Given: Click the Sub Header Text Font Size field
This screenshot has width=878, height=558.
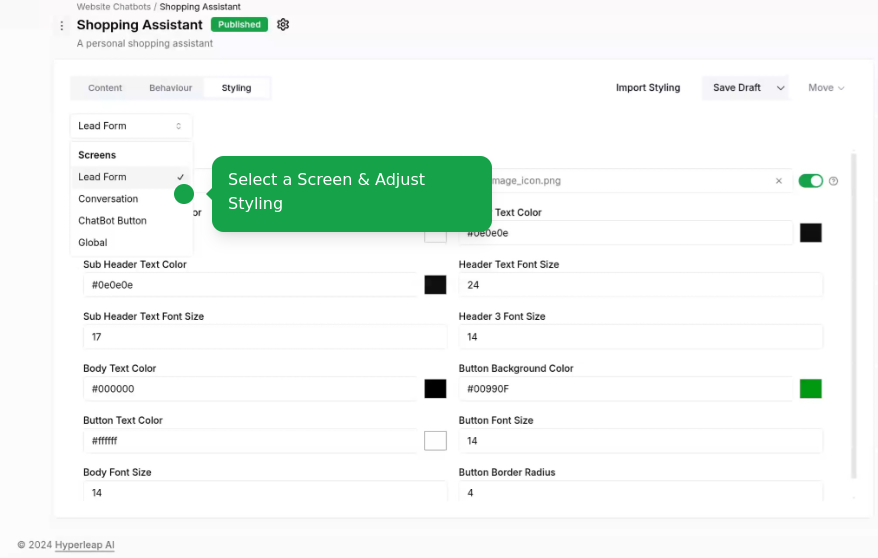Looking at the screenshot, I should [x=265, y=337].
